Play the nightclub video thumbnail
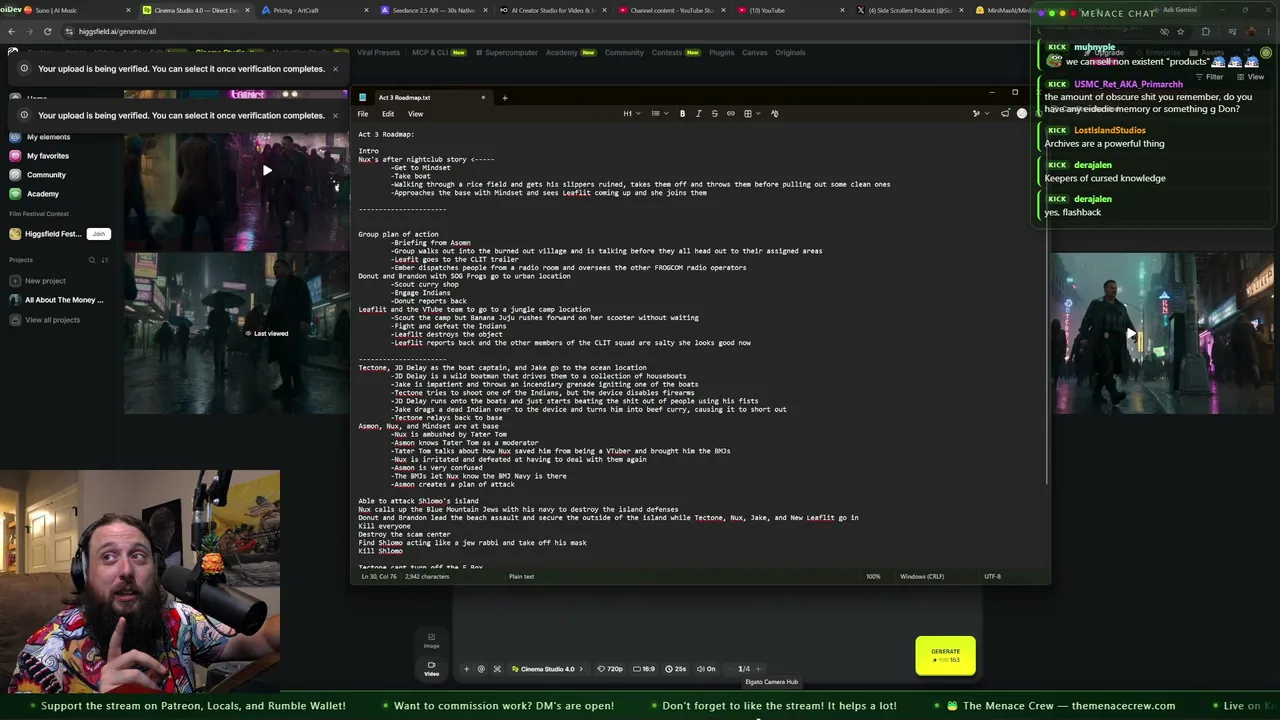 point(266,170)
